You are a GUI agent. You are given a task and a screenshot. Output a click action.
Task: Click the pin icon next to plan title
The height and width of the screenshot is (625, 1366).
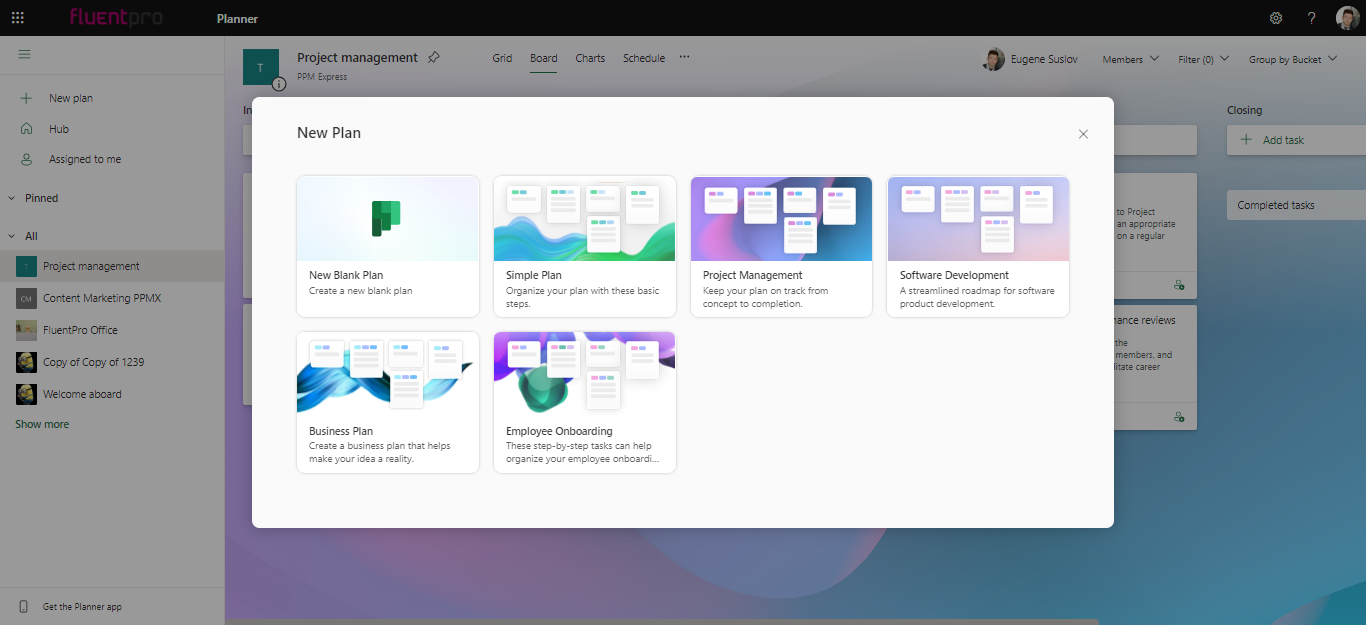click(x=433, y=58)
